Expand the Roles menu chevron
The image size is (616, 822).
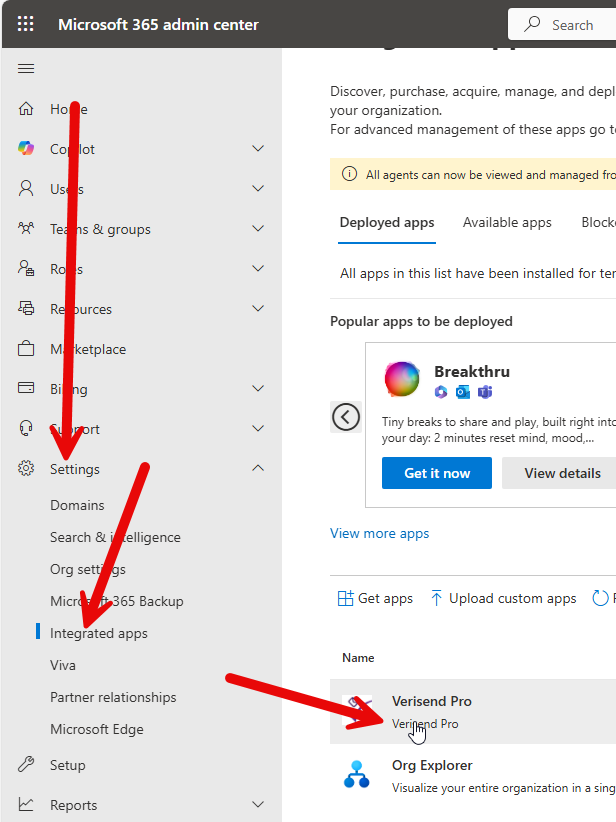pyautogui.click(x=258, y=268)
